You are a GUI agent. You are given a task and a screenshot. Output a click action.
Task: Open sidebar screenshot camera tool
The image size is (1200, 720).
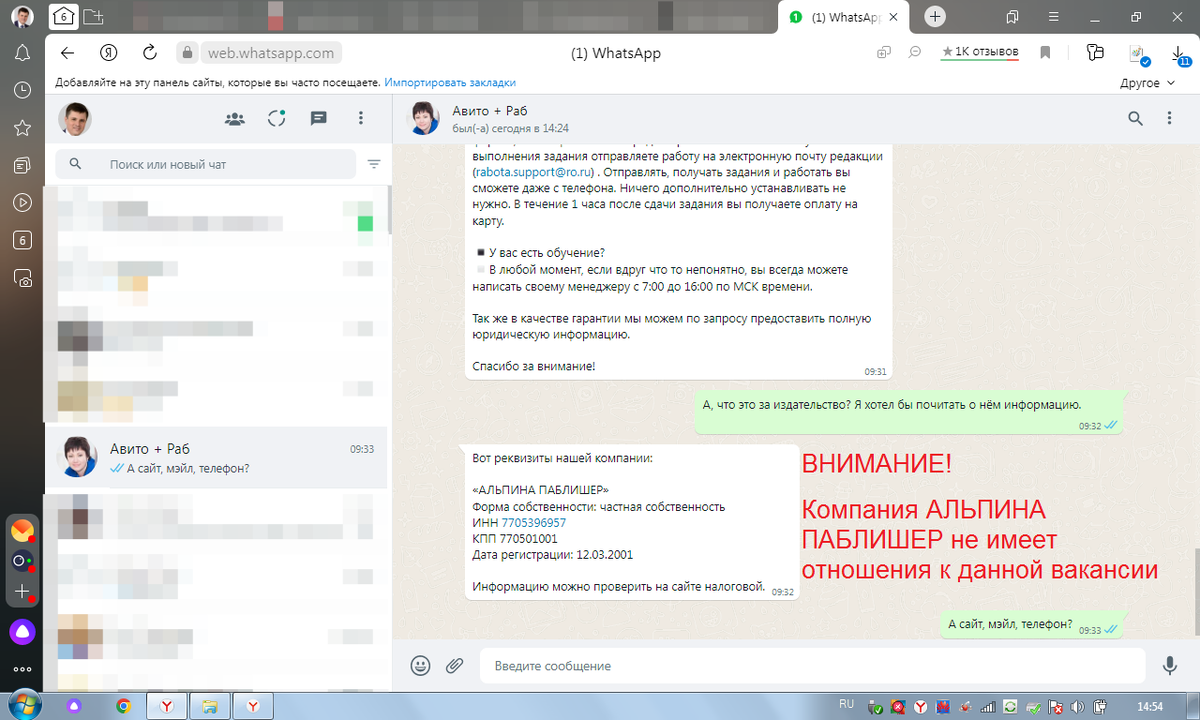pyautogui.click(x=22, y=277)
